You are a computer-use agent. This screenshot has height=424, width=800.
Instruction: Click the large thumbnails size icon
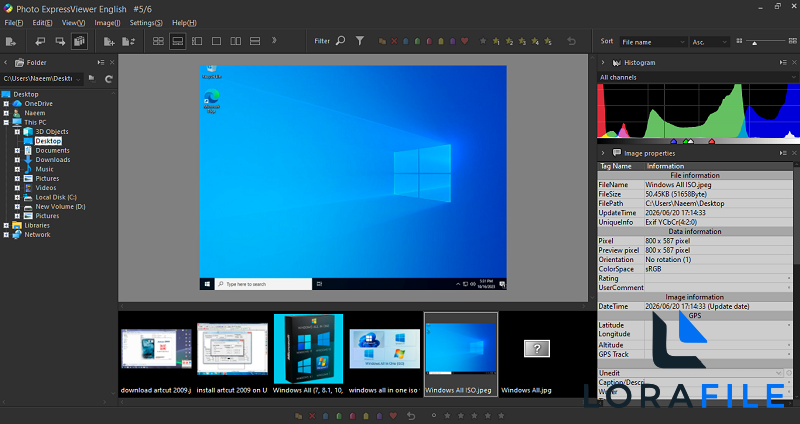tap(792, 41)
